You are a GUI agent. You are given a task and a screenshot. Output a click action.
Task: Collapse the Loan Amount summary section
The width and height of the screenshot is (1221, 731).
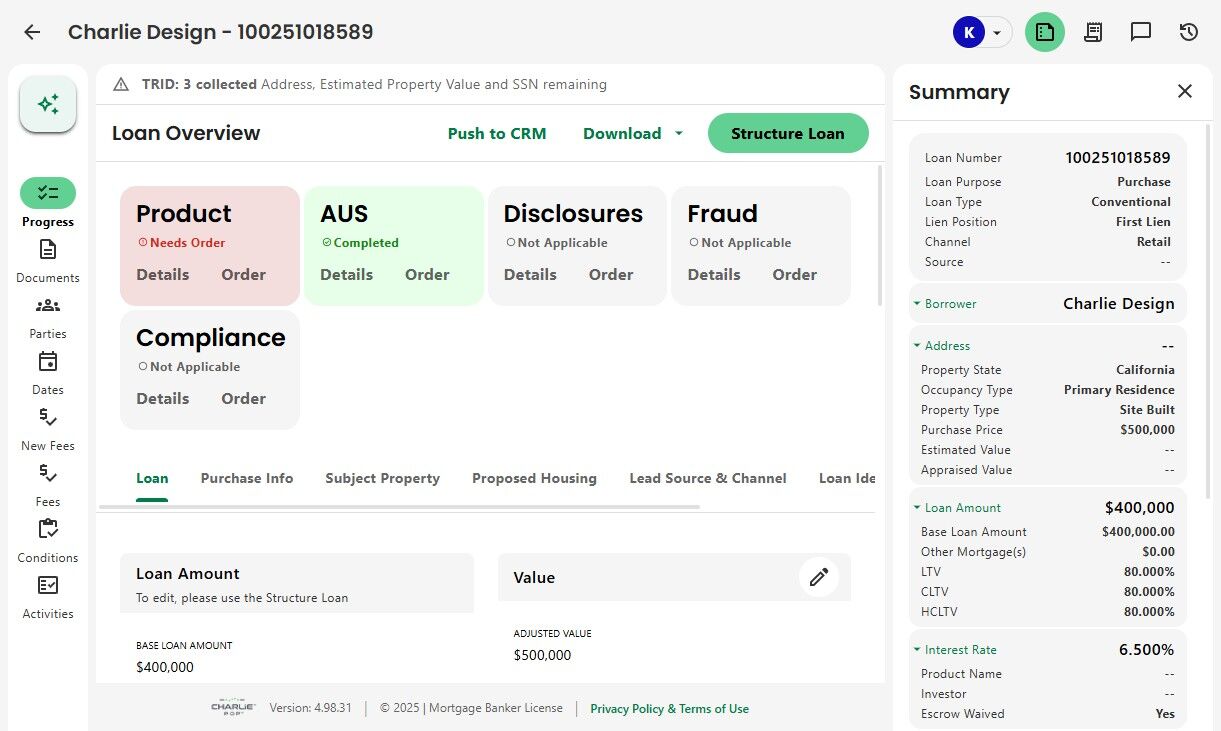(917, 508)
